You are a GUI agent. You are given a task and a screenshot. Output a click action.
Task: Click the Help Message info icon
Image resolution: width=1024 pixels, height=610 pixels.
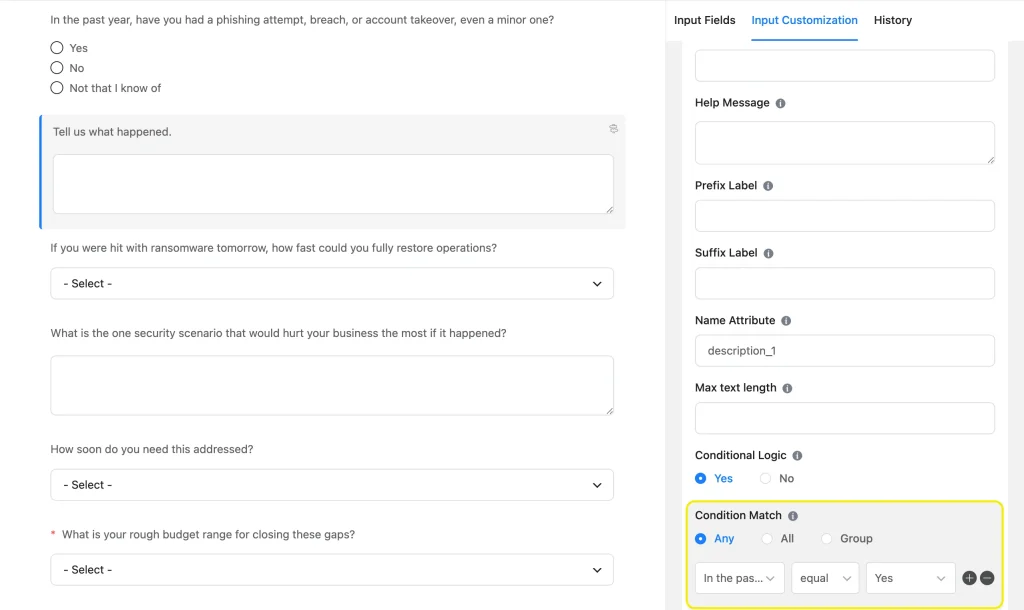(780, 103)
